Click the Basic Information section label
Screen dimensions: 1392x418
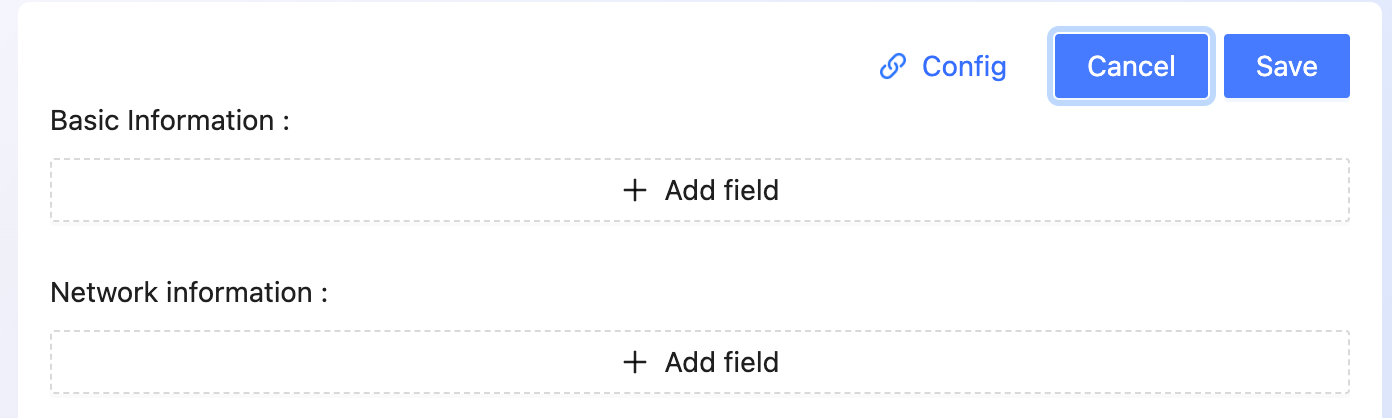(170, 121)
